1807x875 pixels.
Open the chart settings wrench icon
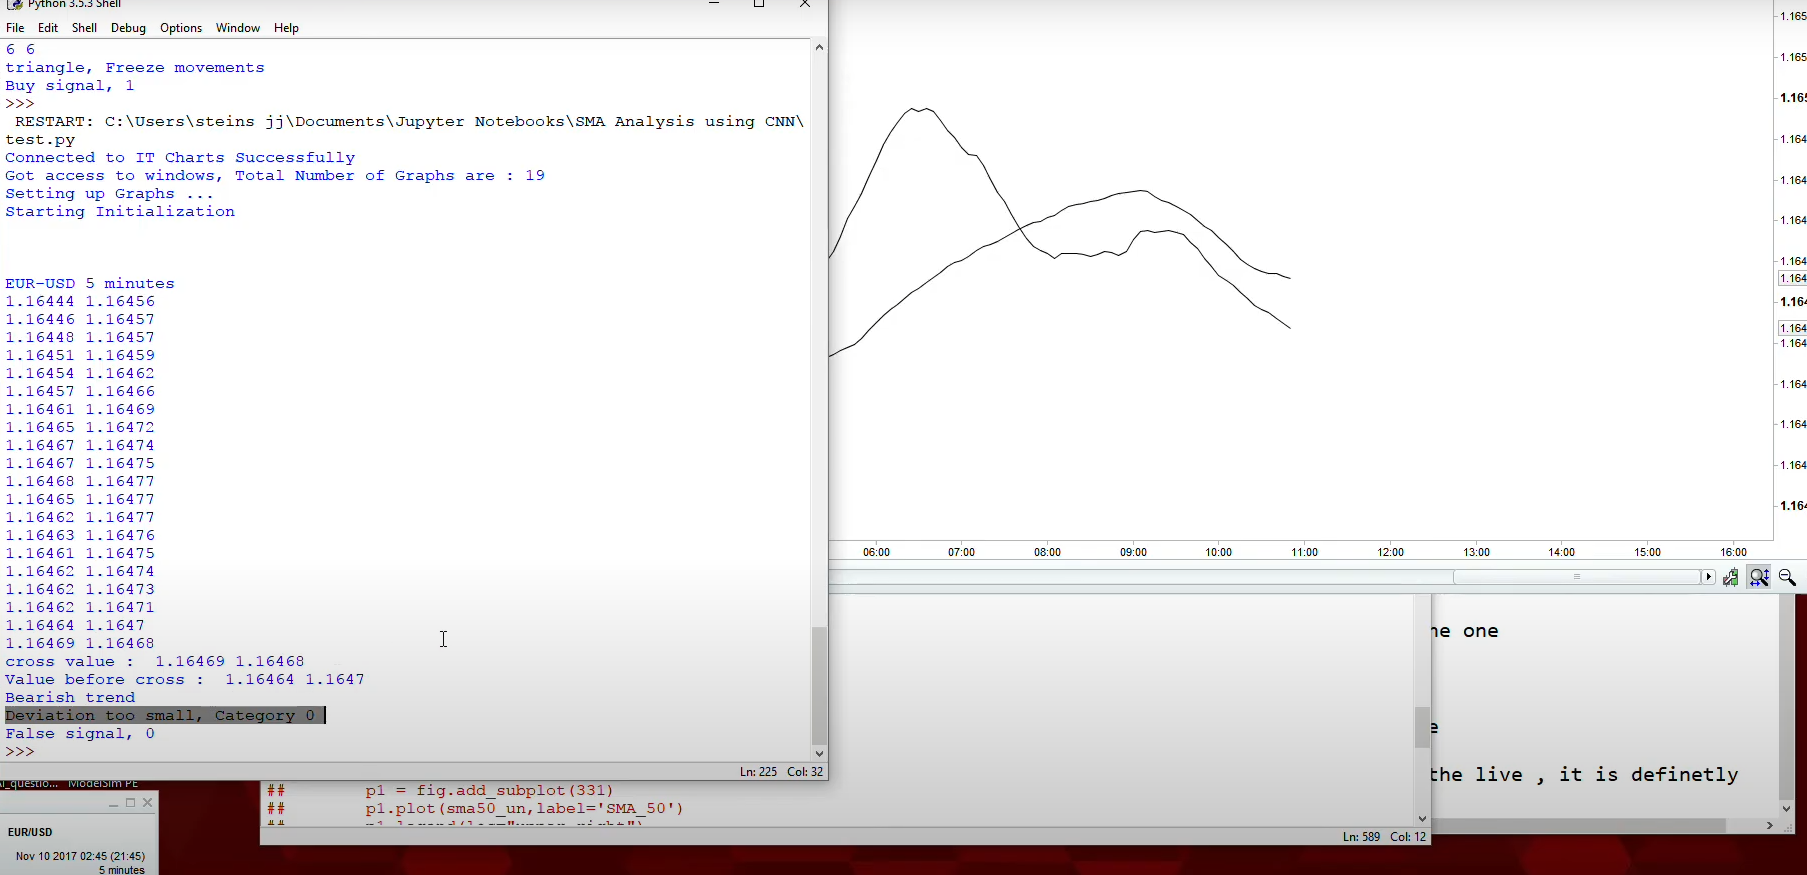(1731, 578)
